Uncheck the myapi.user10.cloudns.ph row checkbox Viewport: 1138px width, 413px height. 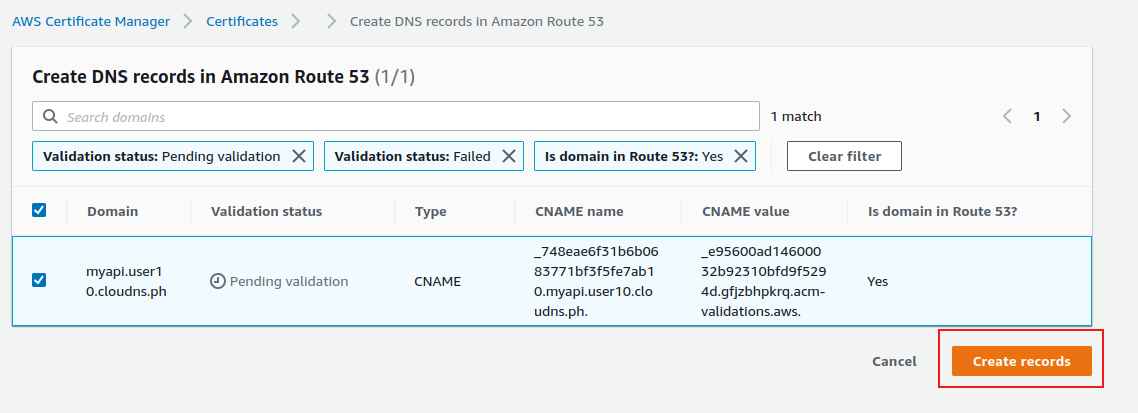[39, 279]
